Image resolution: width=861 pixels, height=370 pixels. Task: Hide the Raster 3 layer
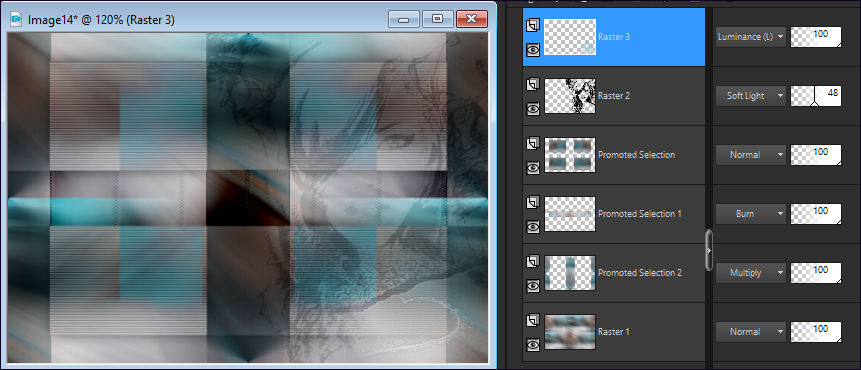(533, 50)
